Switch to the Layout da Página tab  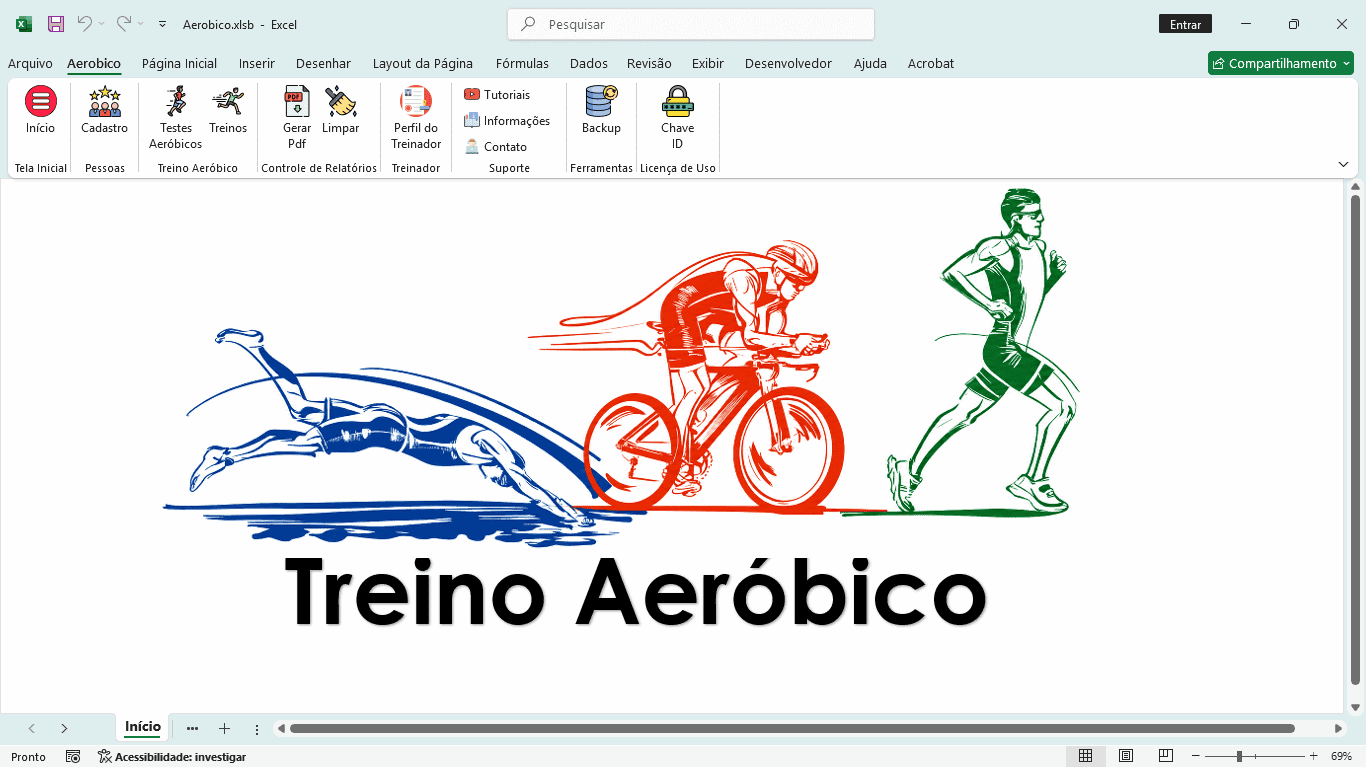coord(423,63)
